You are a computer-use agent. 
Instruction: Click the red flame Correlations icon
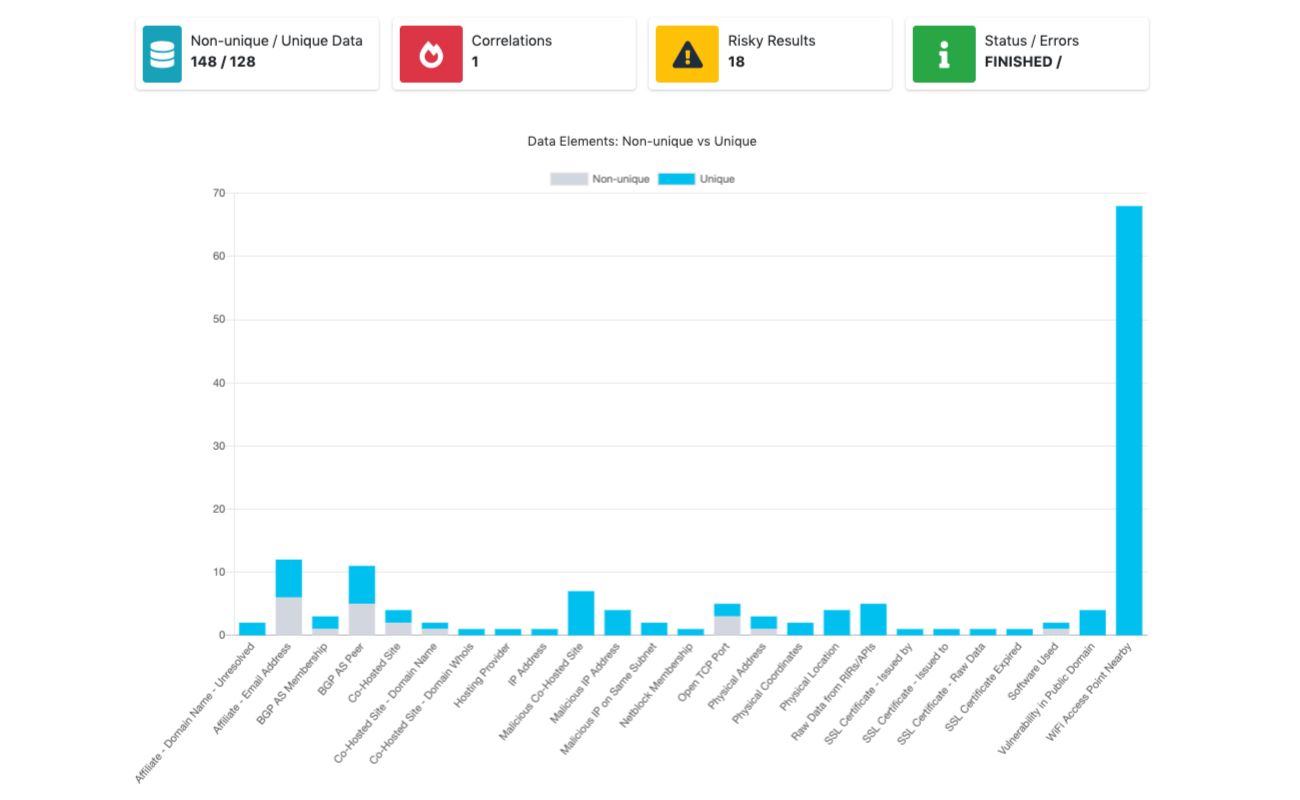click(431, 54)
